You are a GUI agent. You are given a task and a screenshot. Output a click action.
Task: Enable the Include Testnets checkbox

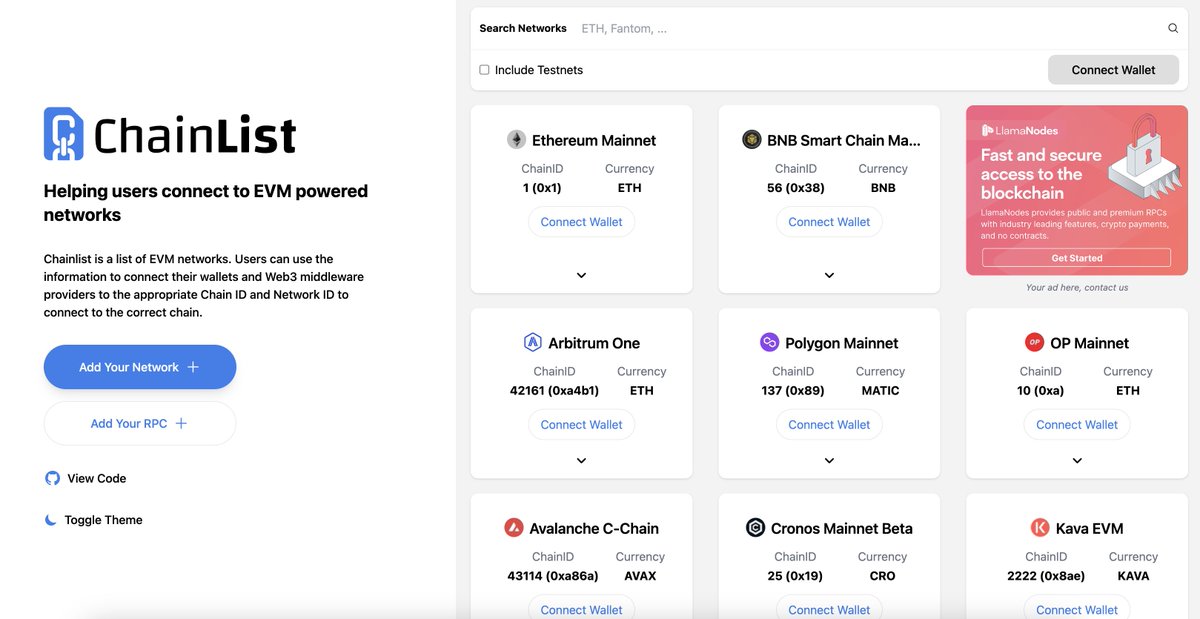pos(484,69)
